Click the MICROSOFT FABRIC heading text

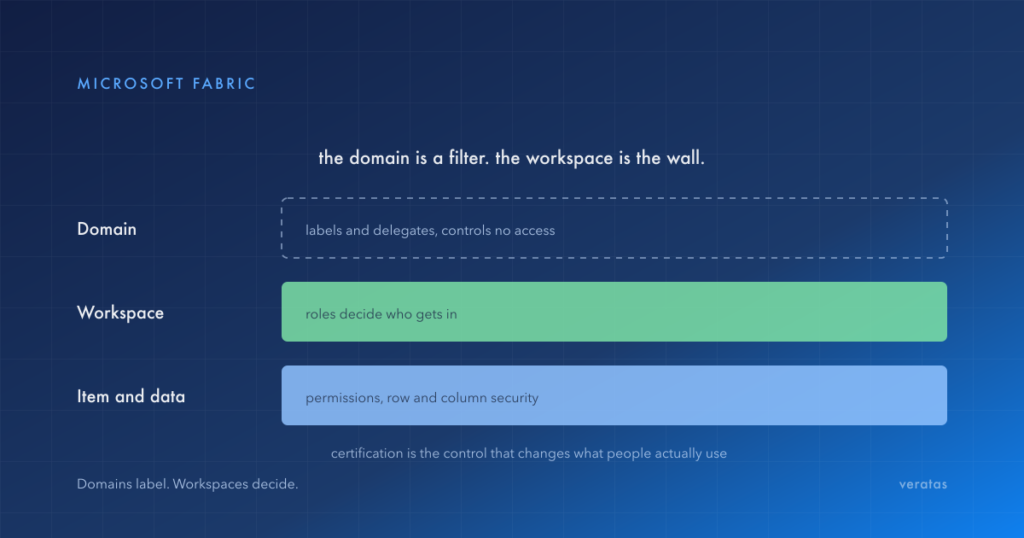pos(166,84)
